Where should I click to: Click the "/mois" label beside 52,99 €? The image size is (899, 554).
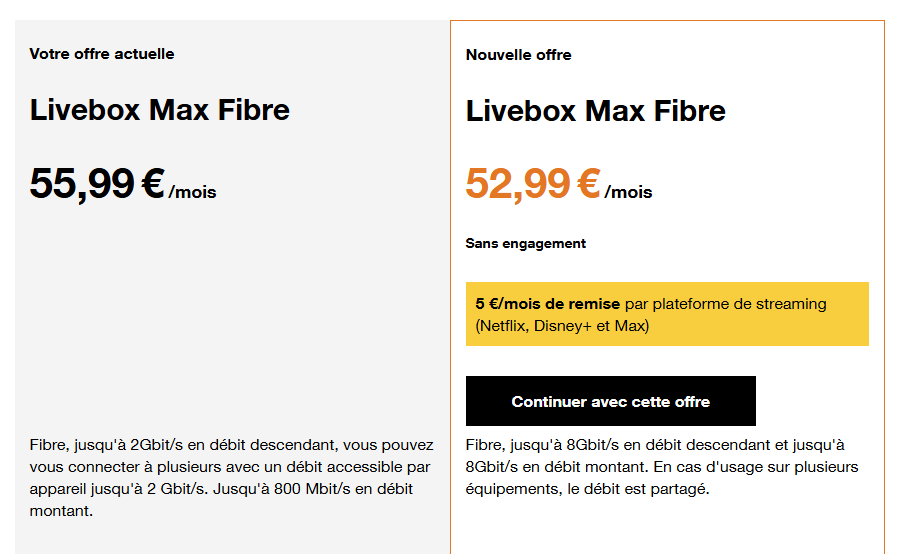[628, 192]
